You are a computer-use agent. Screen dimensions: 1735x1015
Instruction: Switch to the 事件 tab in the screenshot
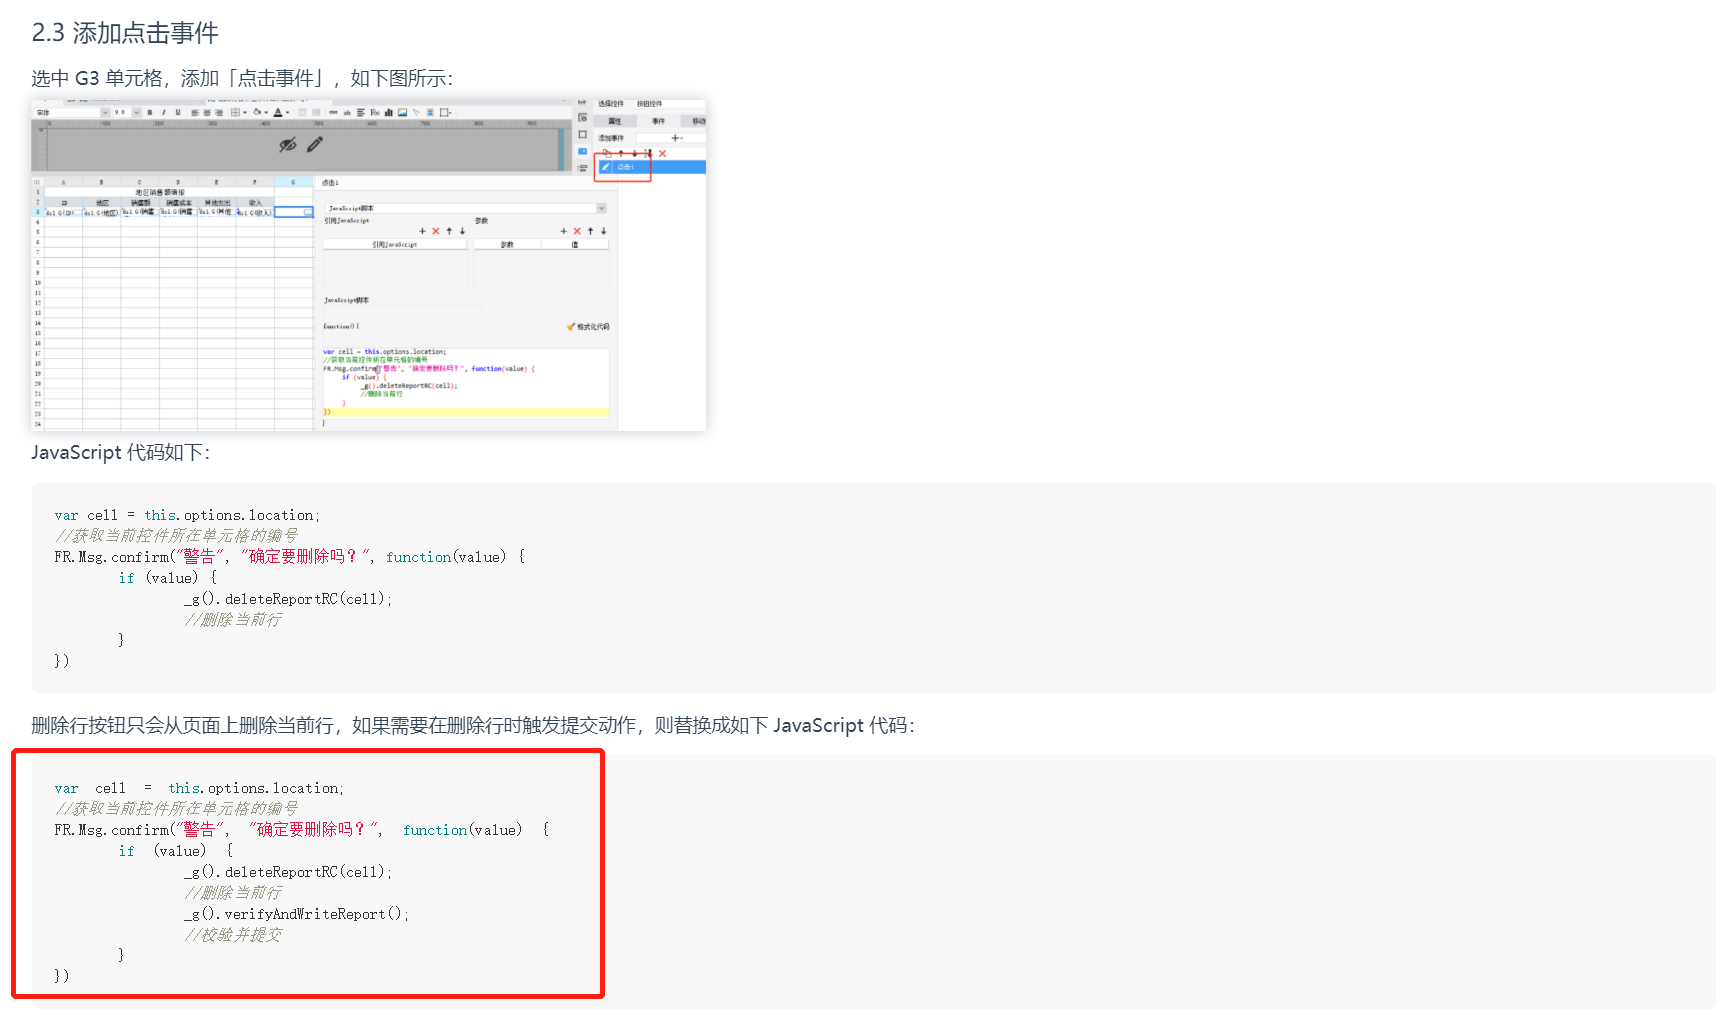pyautogui.click(x=658, y=121)
